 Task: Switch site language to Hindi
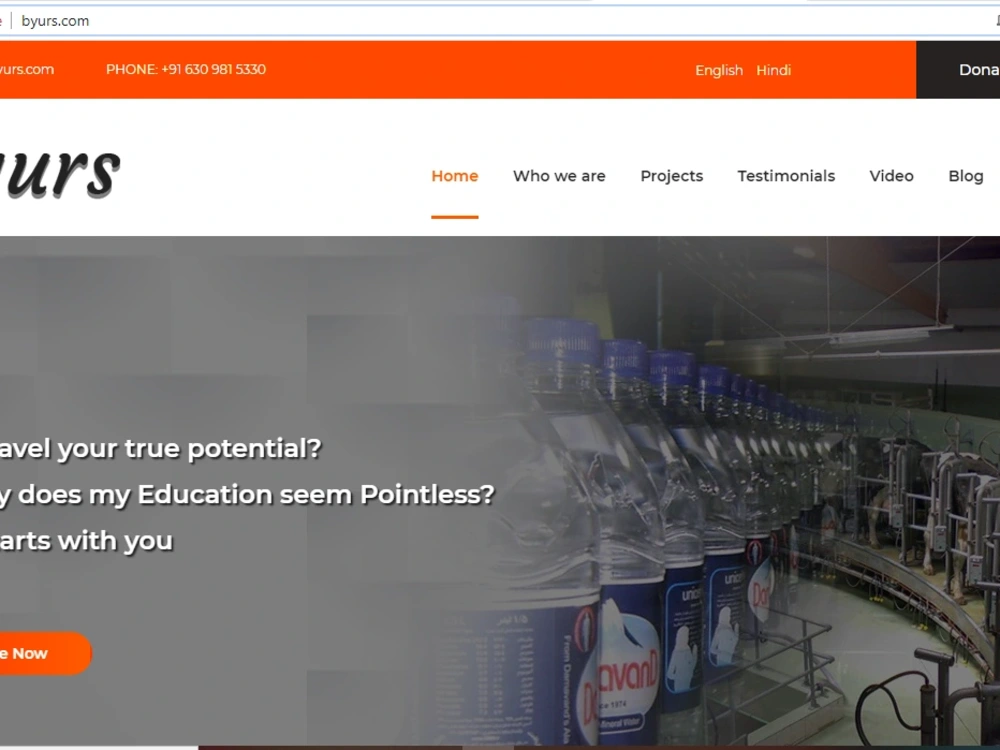click(774, 70)
